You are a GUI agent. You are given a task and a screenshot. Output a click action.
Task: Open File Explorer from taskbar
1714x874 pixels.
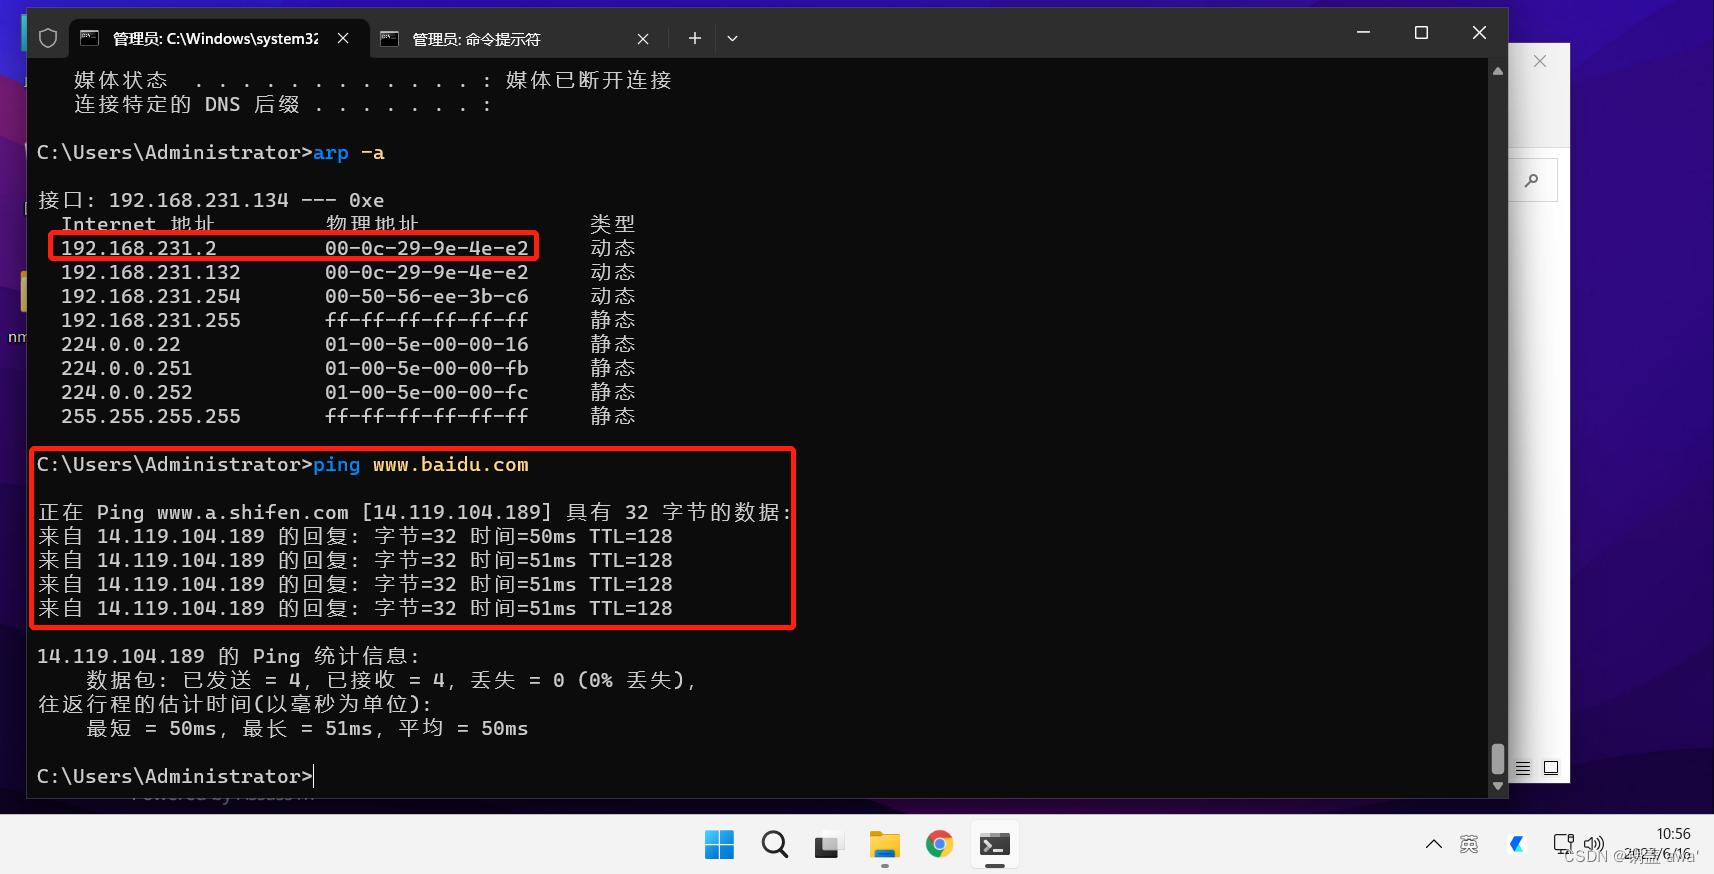tap(884, 845)
